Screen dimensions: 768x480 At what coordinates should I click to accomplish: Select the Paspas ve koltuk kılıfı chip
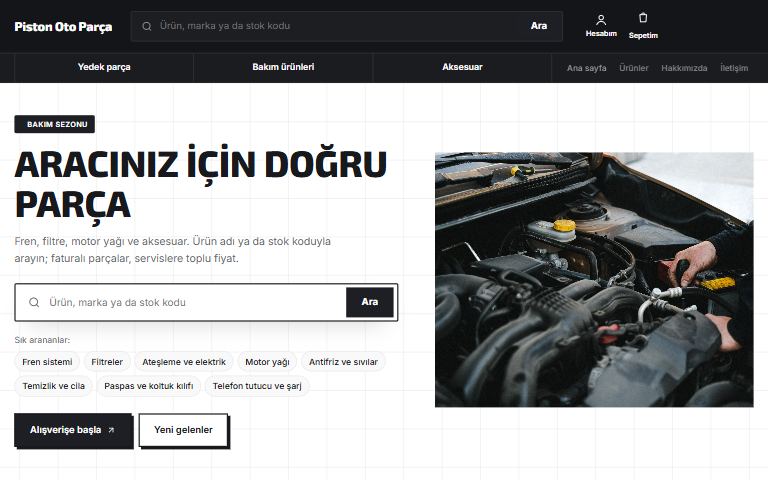click(148, 386)
